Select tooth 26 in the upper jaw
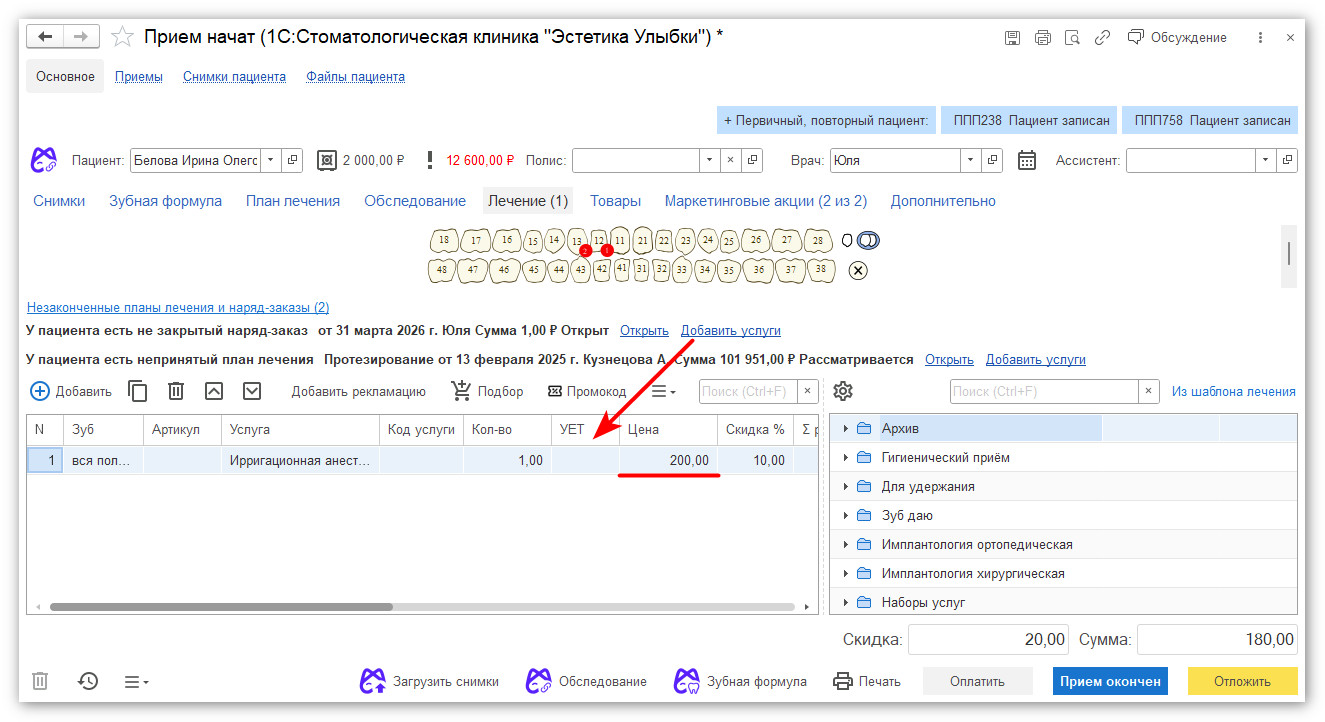 pos(756,241)
